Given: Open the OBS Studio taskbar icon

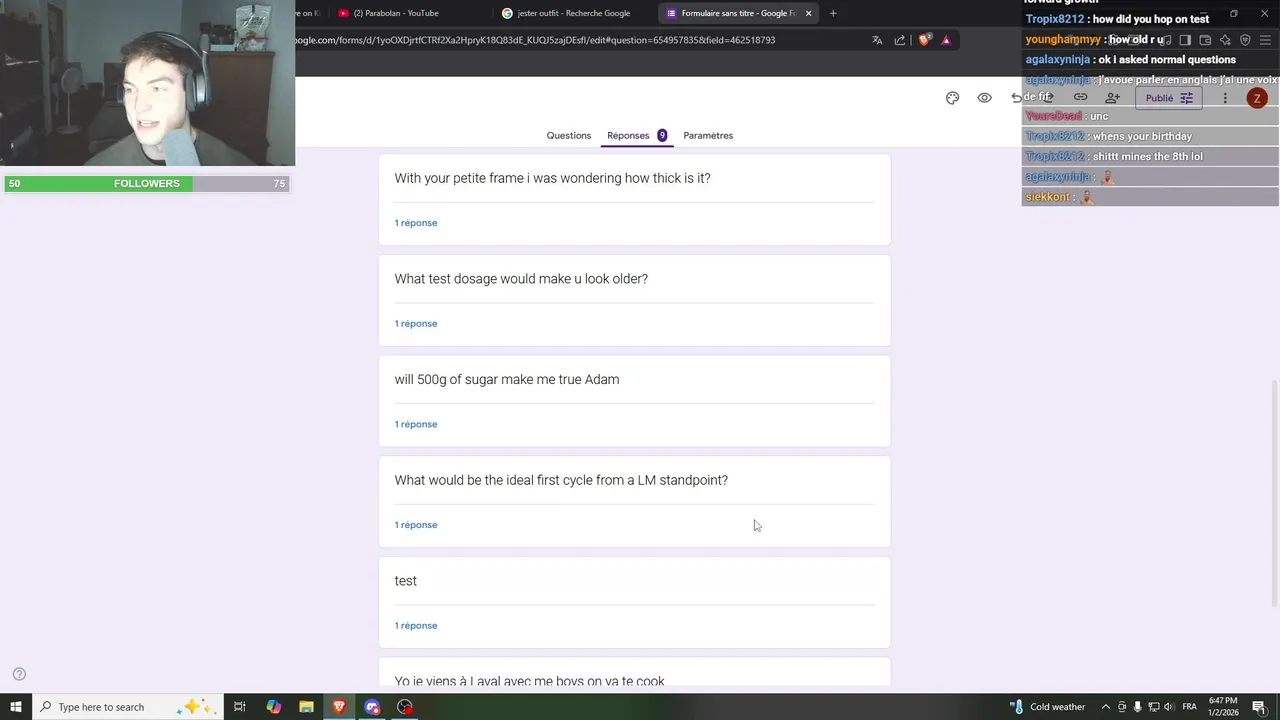Looking at the screenshot, I should 405,707.
